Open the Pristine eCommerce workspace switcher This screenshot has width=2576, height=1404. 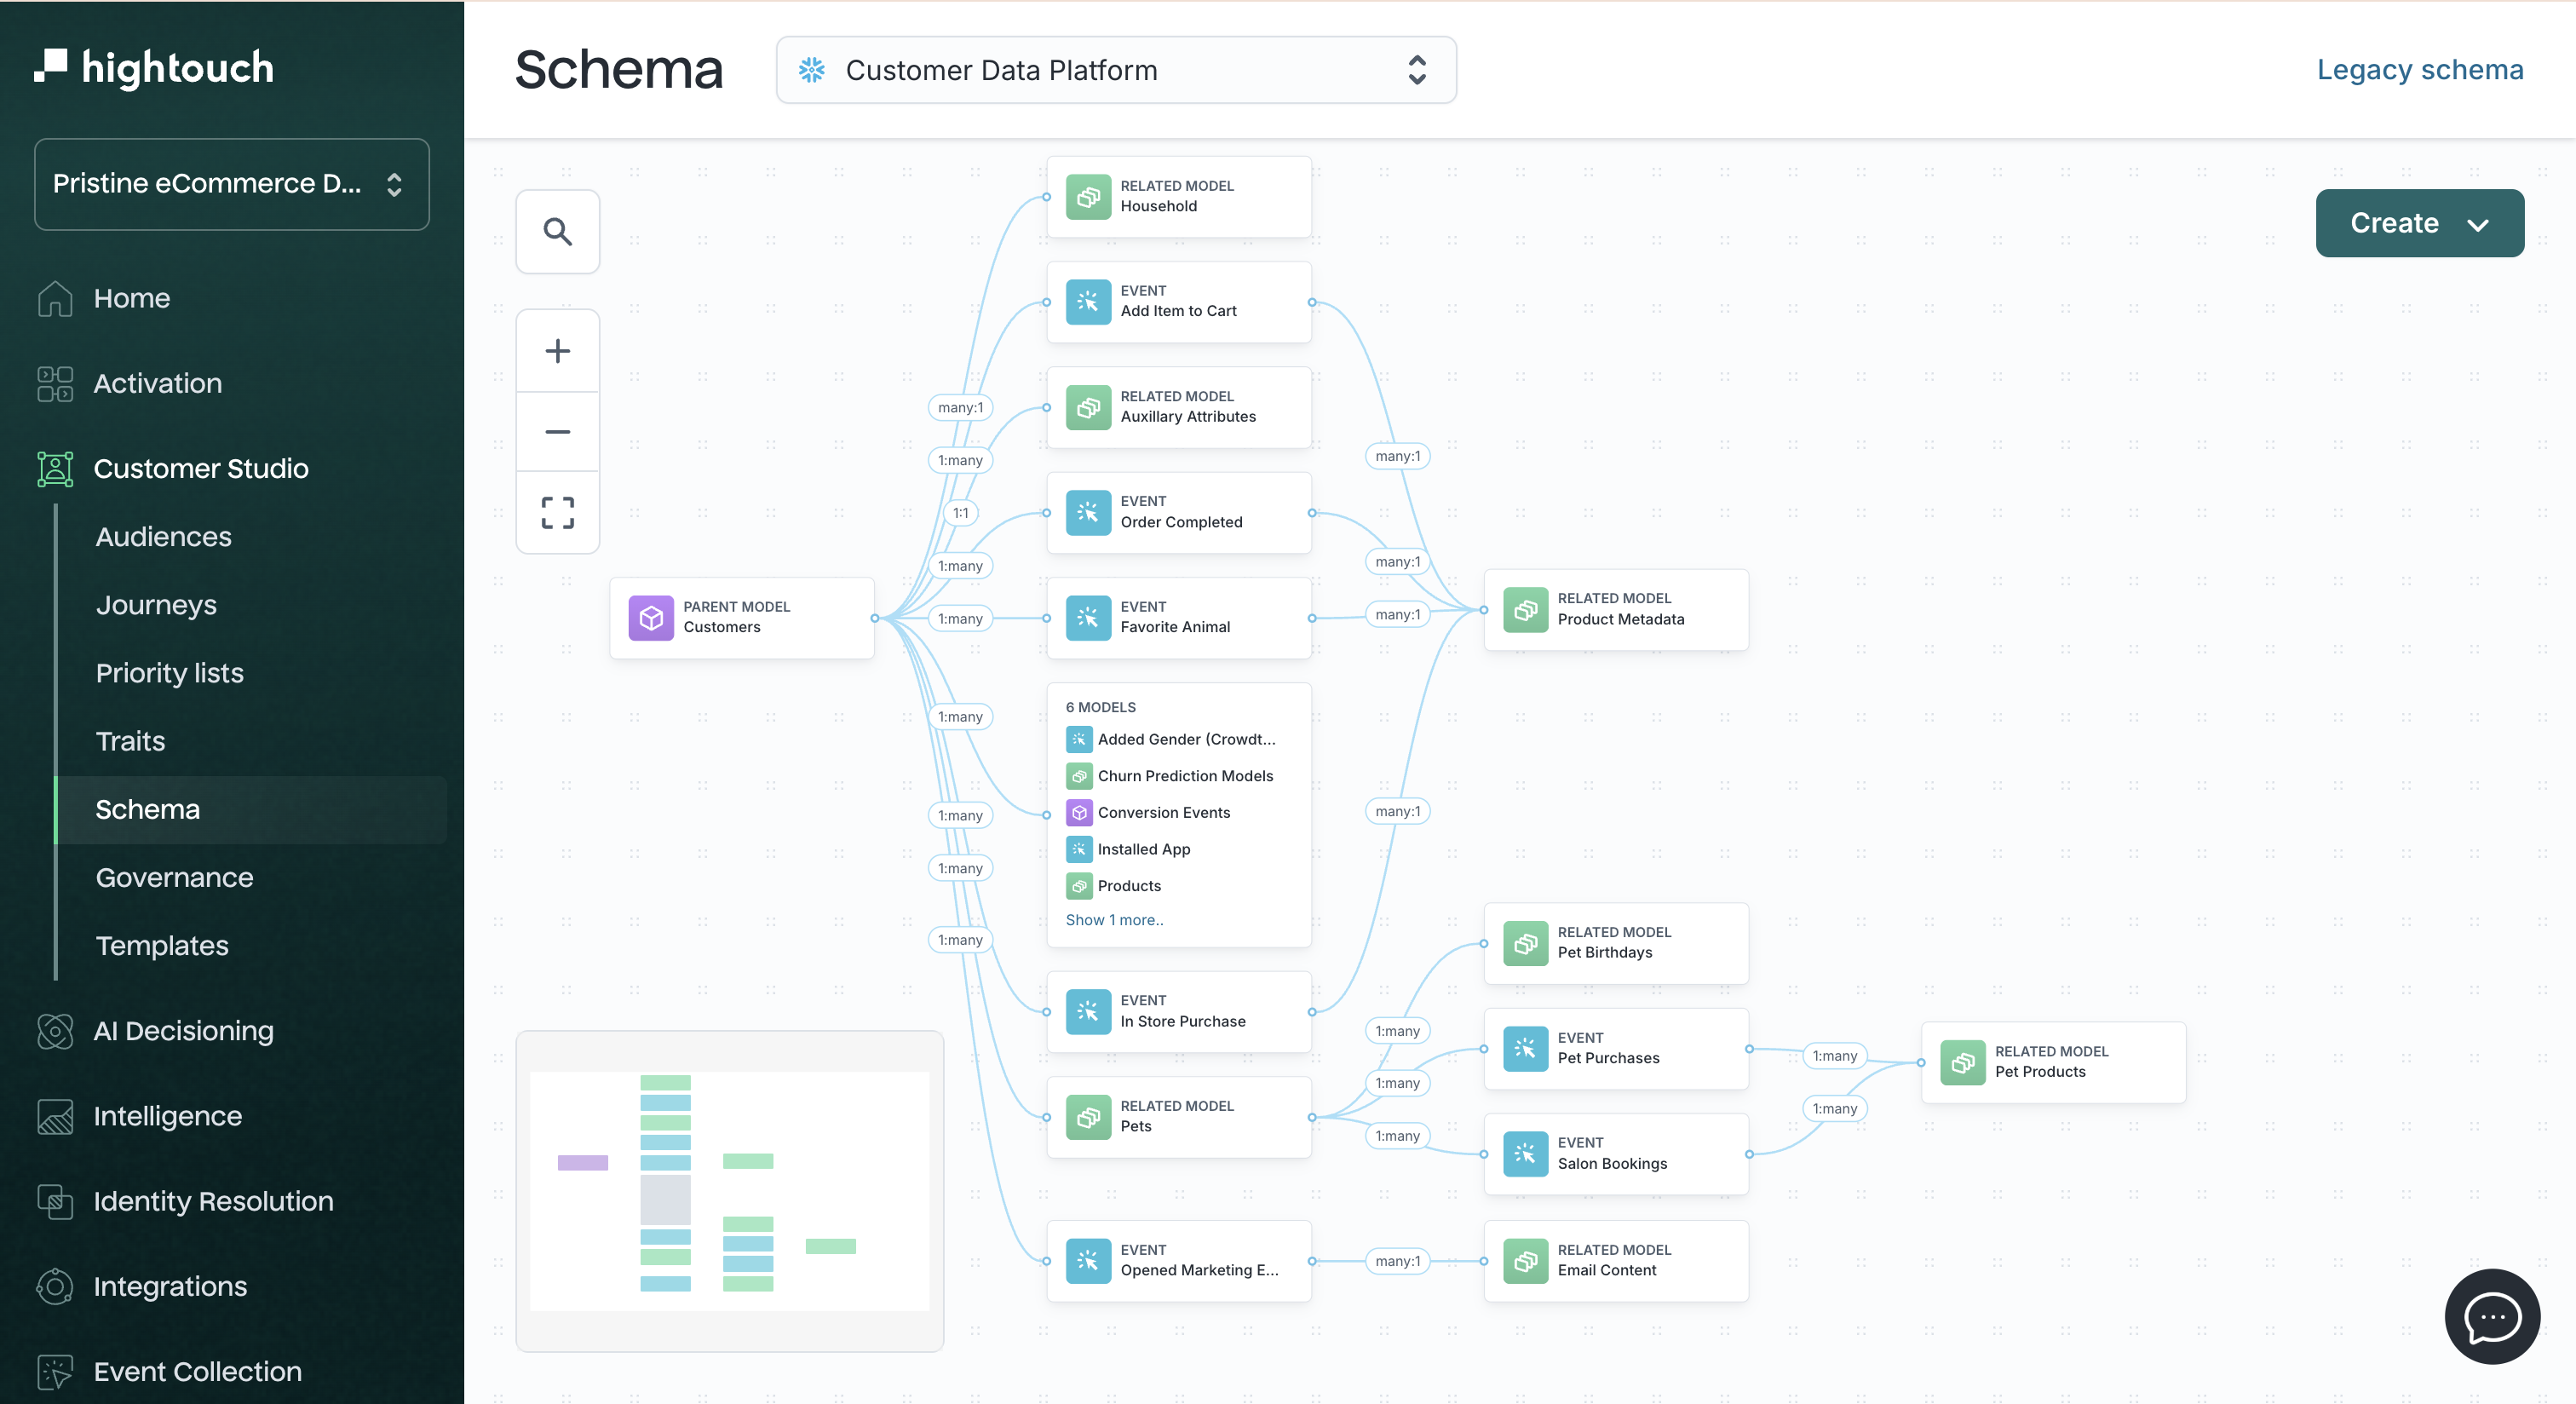tap(232, 184)
